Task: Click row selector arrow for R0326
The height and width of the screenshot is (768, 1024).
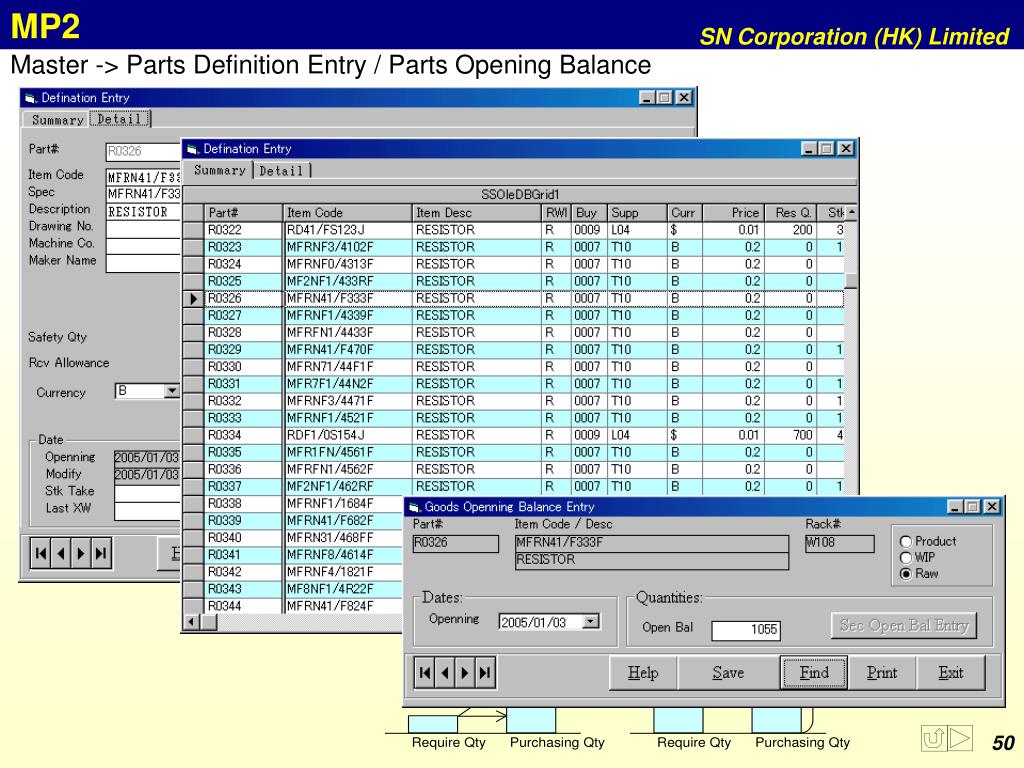Action: click(193, 298)
